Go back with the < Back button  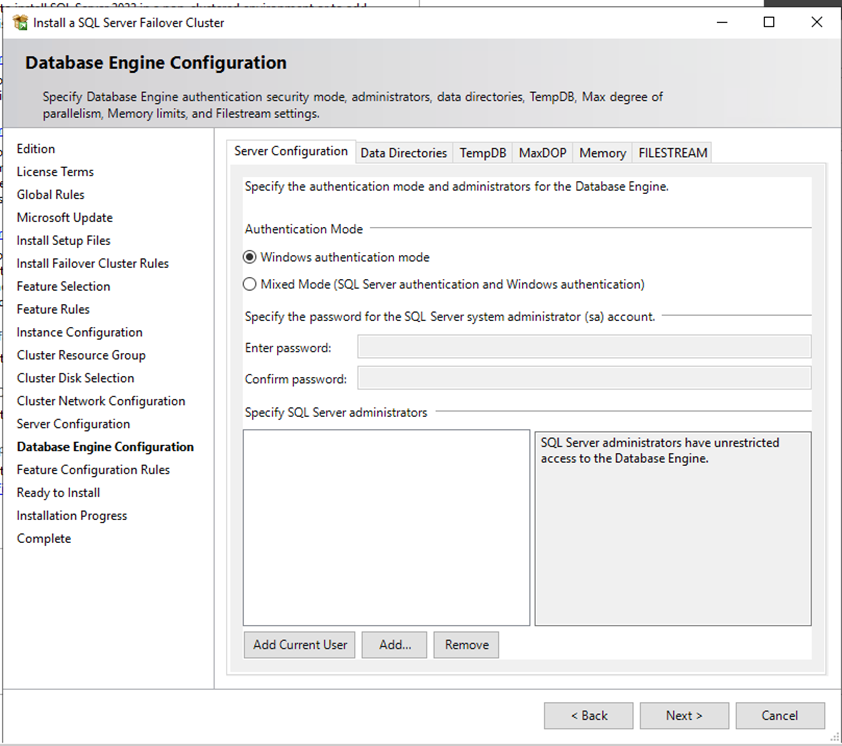pyautogui.click(x=588, y=716)
